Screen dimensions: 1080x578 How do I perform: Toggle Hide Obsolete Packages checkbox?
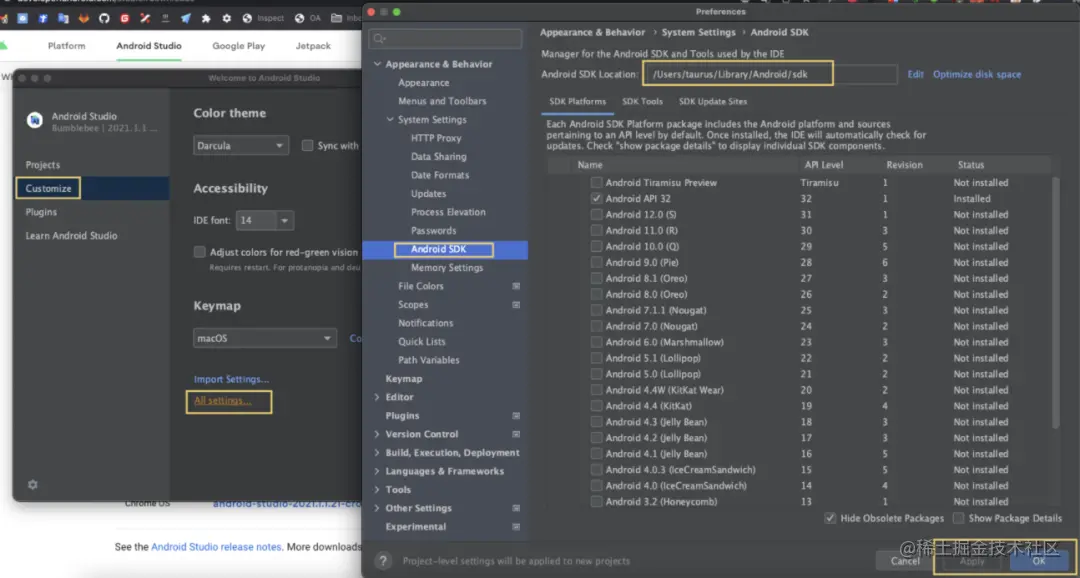(x=830, y=518)
